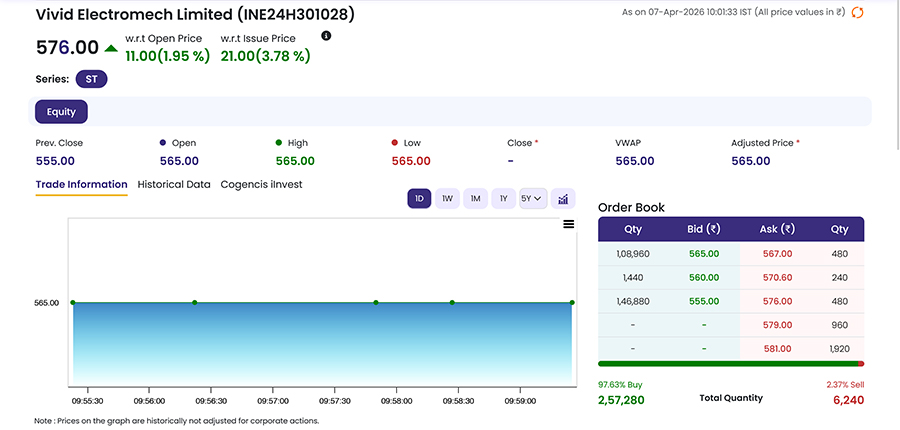Click the Low value 565.00

411,161
